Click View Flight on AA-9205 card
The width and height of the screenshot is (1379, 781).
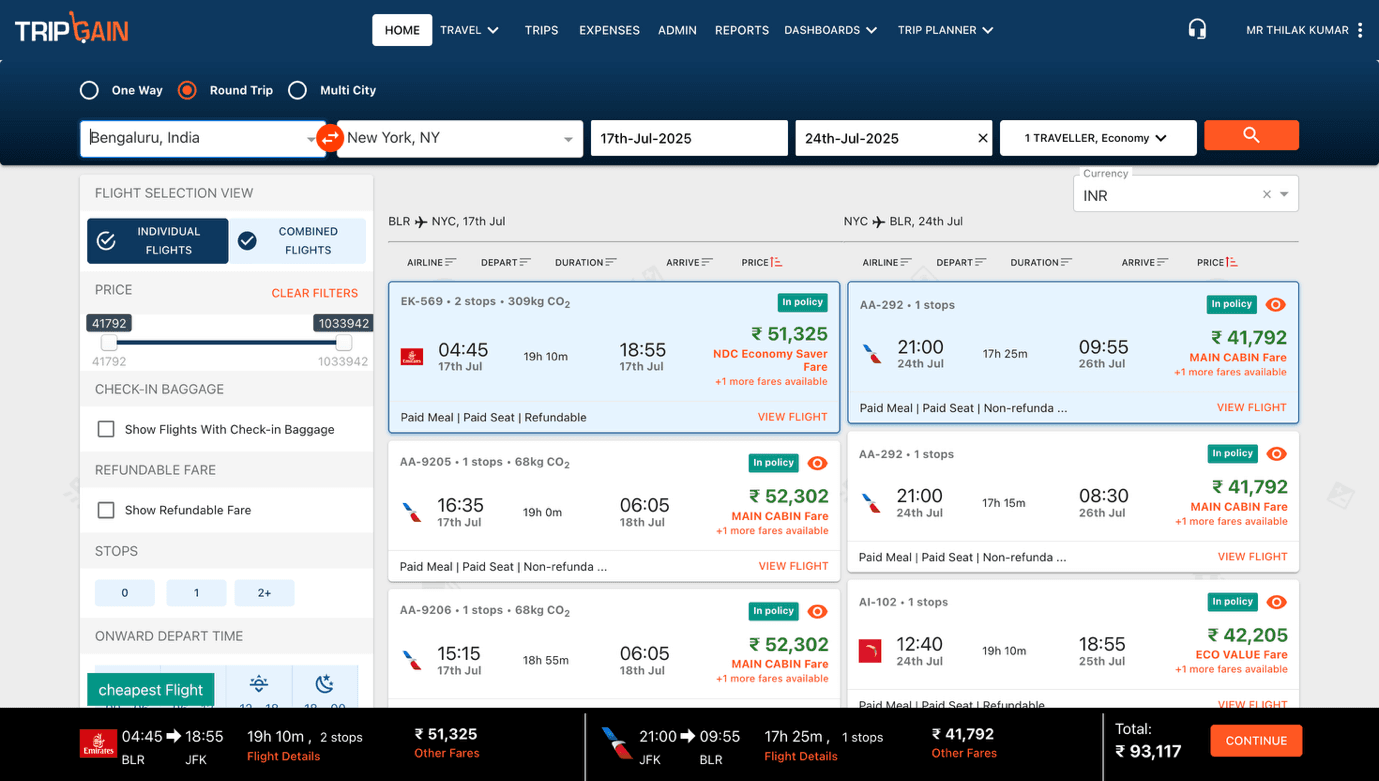pos(793,566)
